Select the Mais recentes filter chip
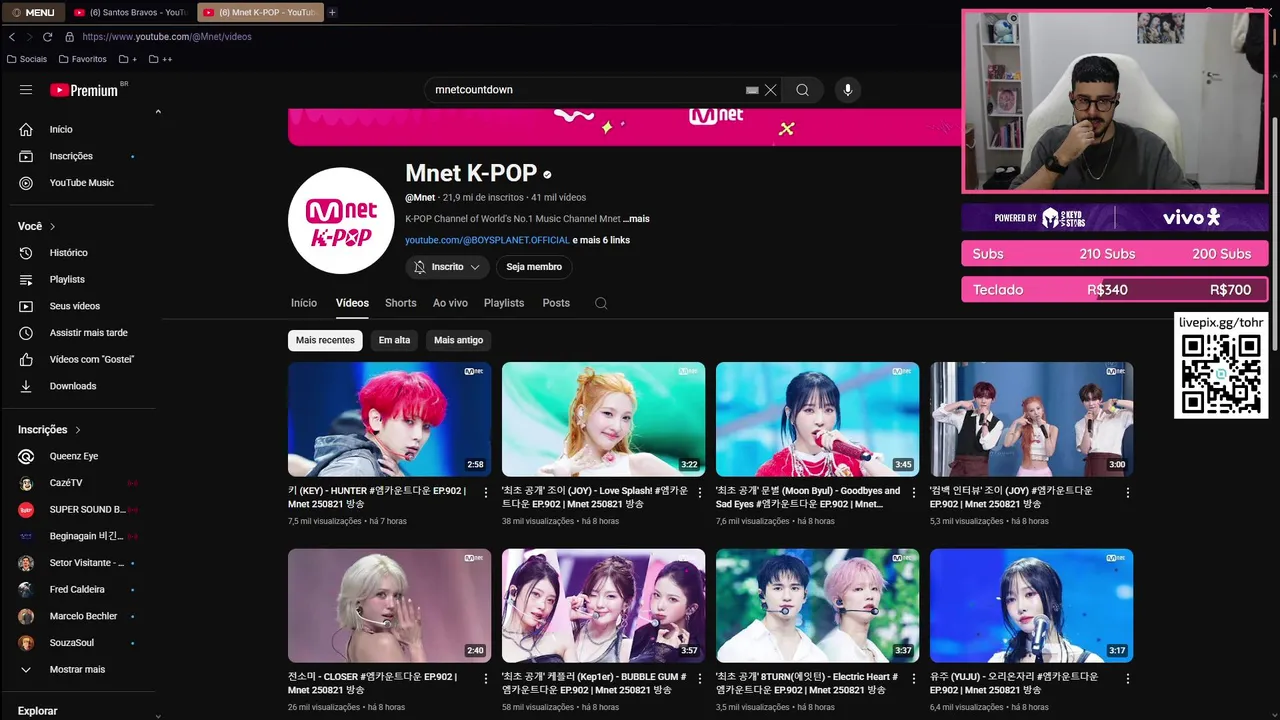1280x720 pixels. (325, 340)
